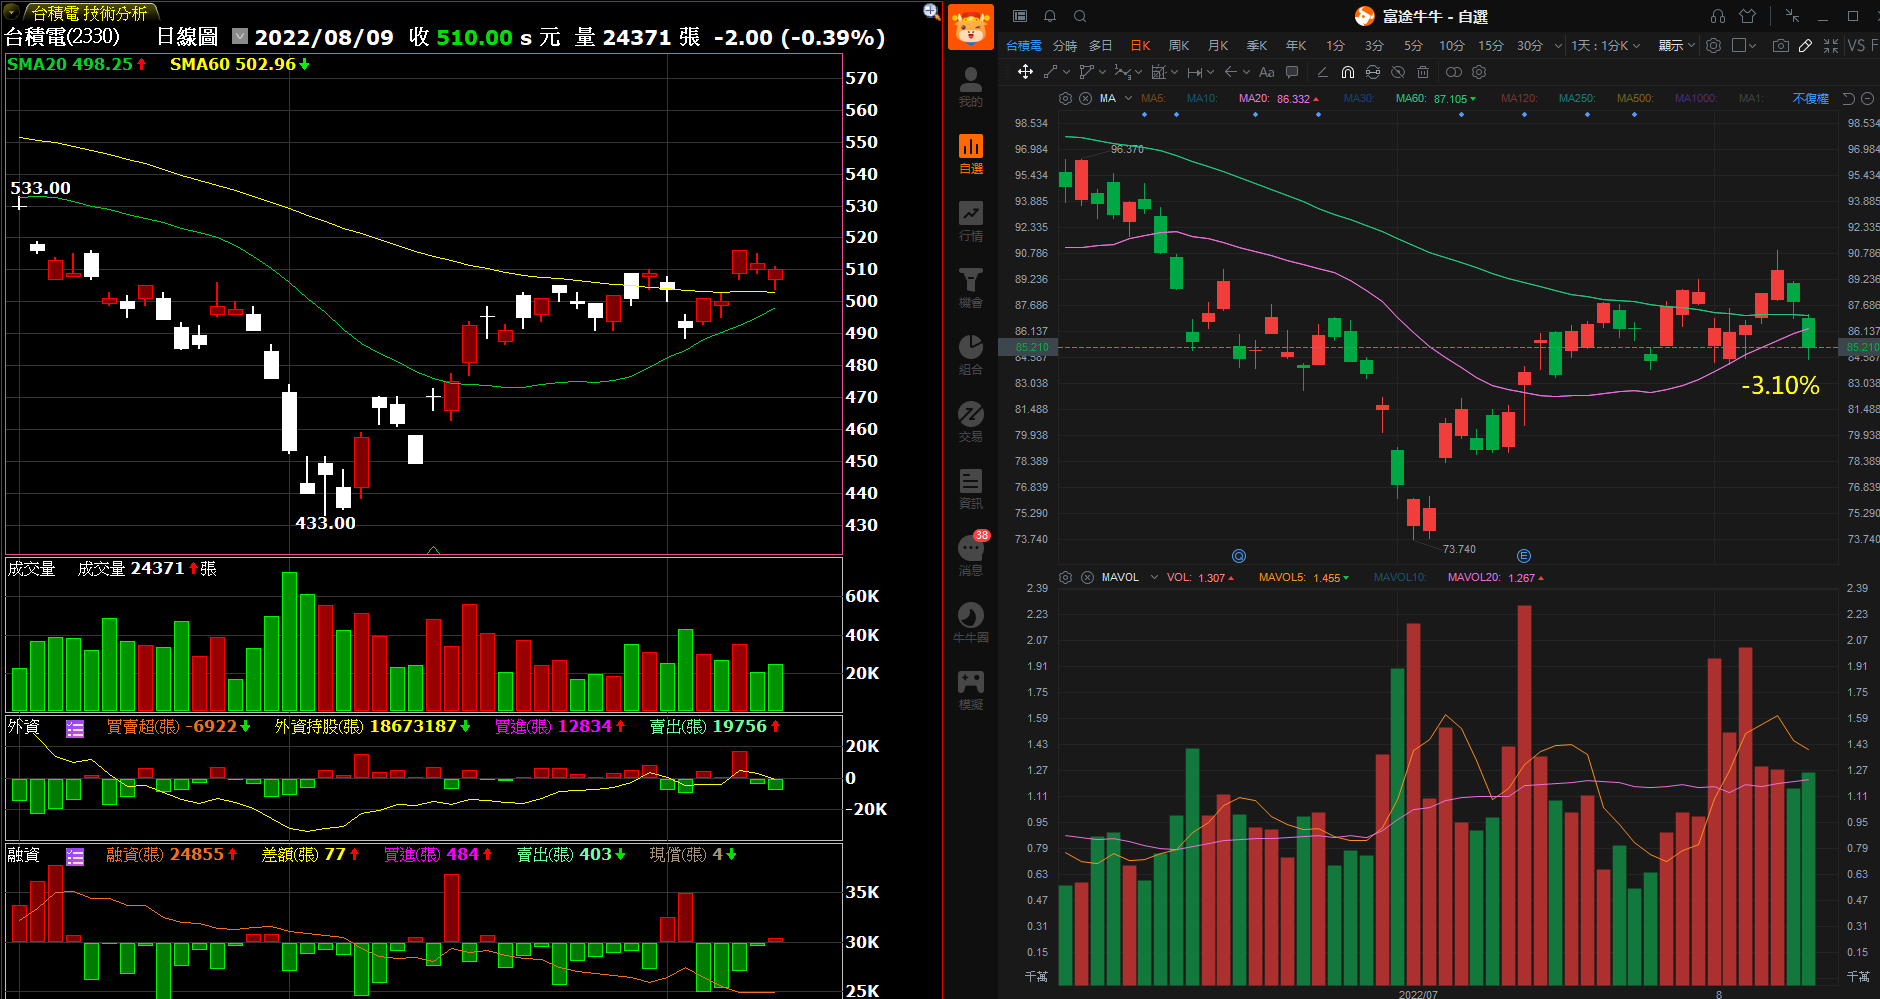Expand the line tool dropdown arrow

point(1066,72)
